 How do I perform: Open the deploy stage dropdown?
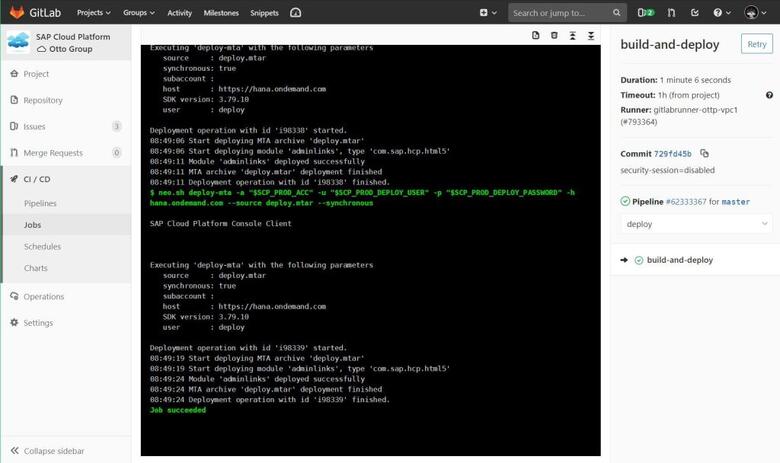click(696, 224)
